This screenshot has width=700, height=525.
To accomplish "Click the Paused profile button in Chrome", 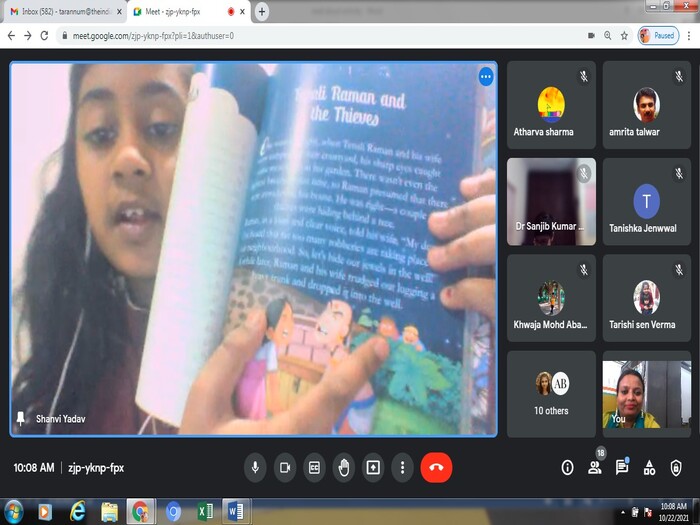I will tap(658, 36).
